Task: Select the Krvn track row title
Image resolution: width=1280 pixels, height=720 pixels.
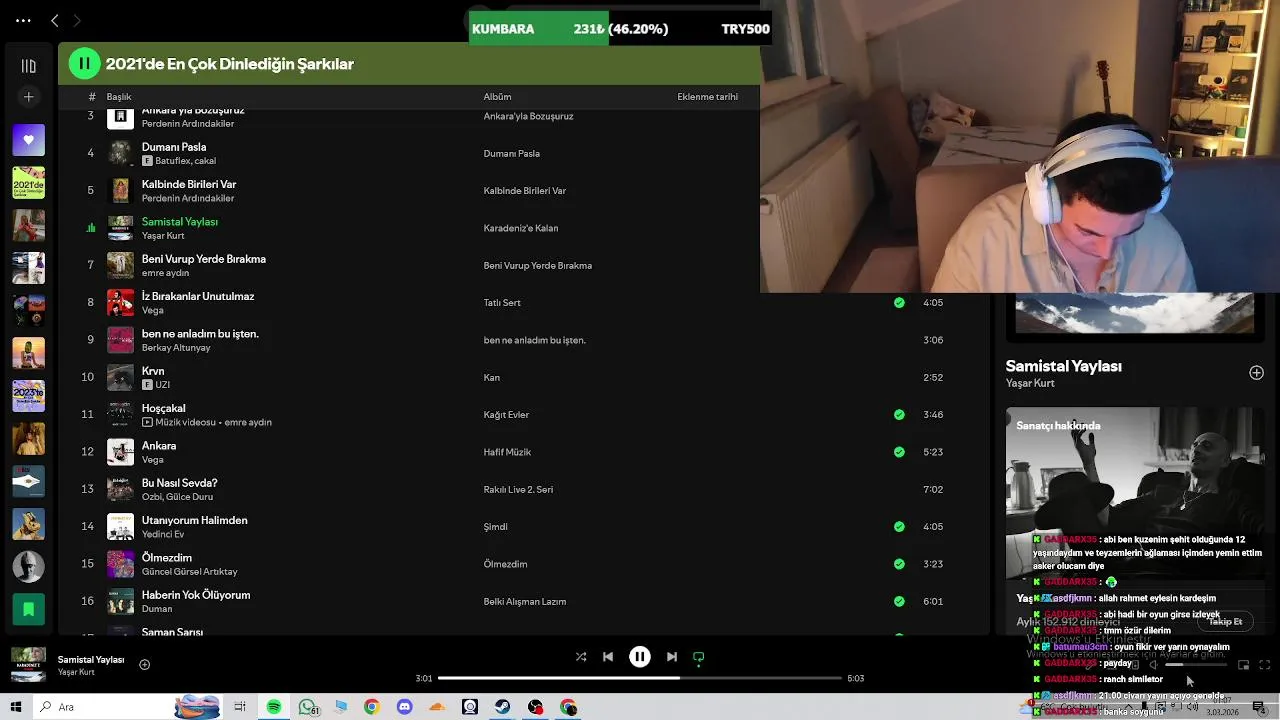Action: [x=153, y=371]
